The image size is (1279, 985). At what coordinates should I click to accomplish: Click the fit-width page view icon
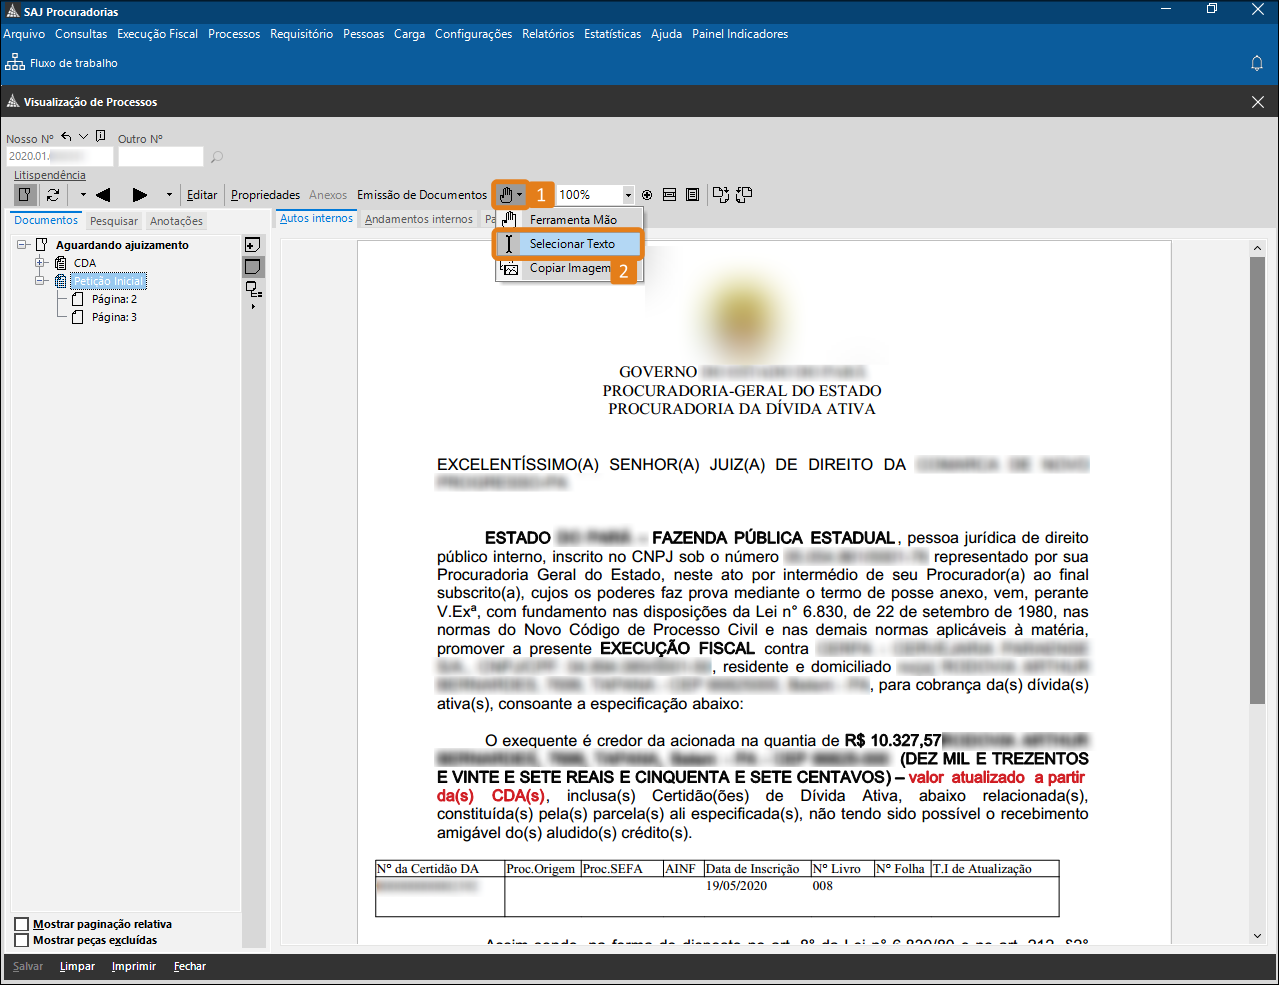[669, 195]
